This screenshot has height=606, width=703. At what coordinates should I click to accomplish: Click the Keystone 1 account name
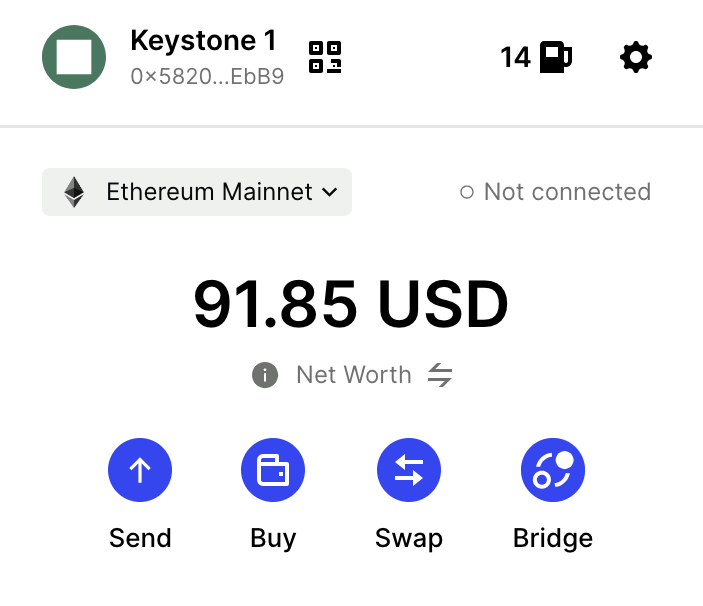[204, 41]
